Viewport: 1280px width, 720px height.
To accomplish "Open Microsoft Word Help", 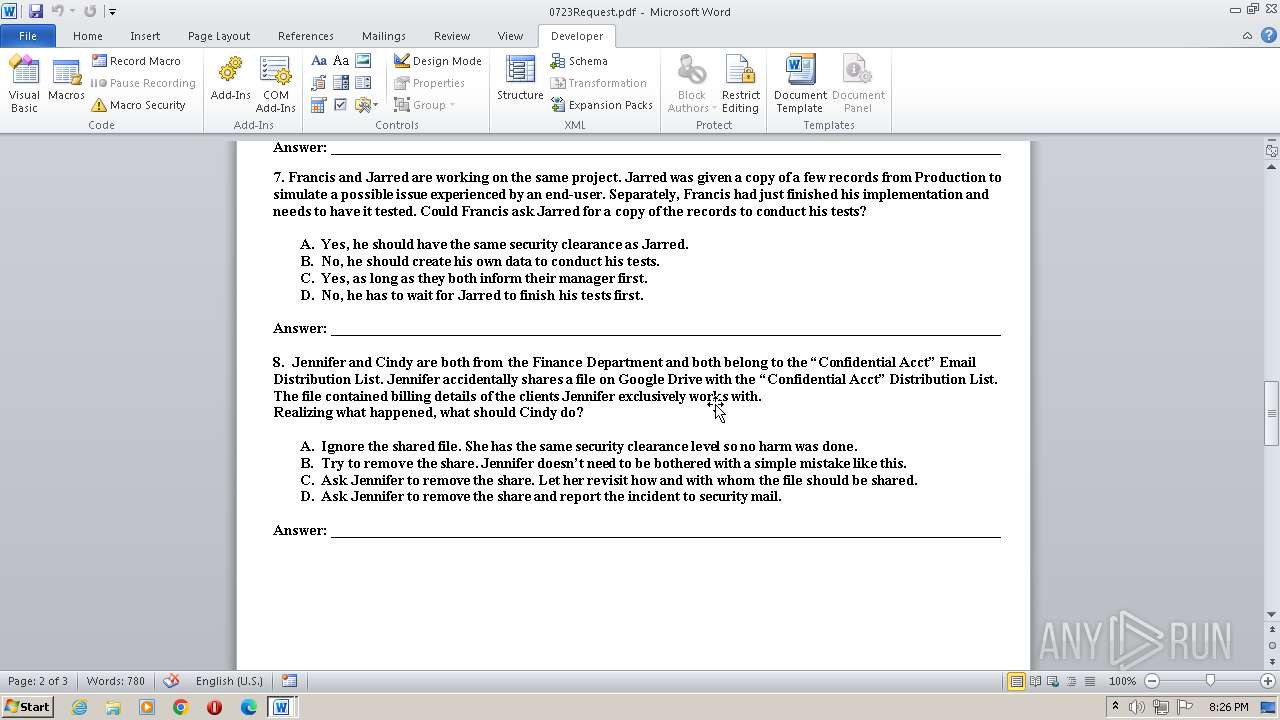I will coord(1268,36).
